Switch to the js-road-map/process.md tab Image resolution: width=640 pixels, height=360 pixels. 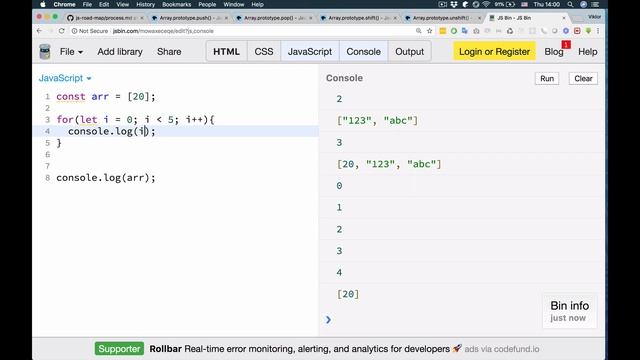pyautogui.click(x=104, y=18)
